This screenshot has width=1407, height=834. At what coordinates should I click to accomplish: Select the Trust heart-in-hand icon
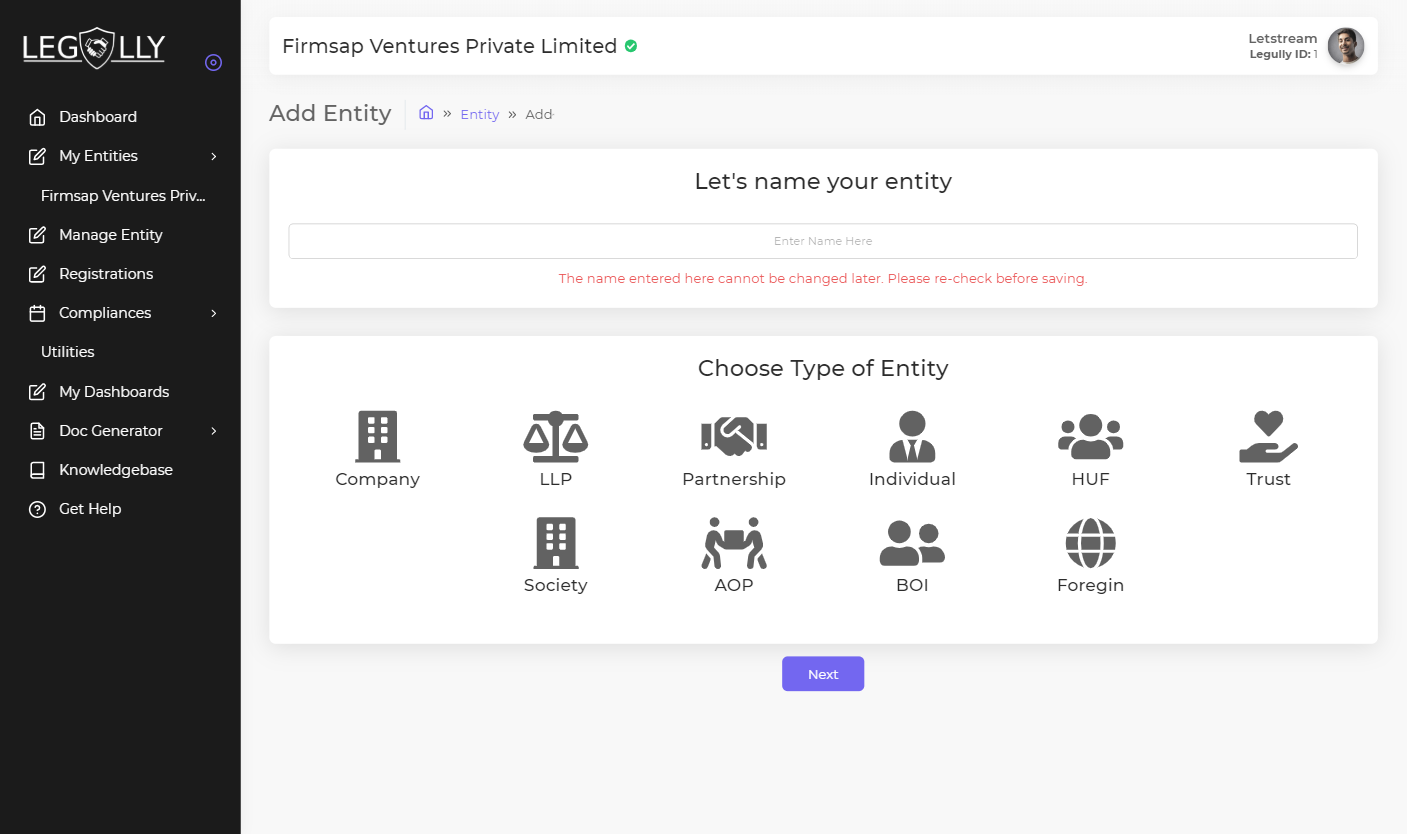(x=1268, y=436)
